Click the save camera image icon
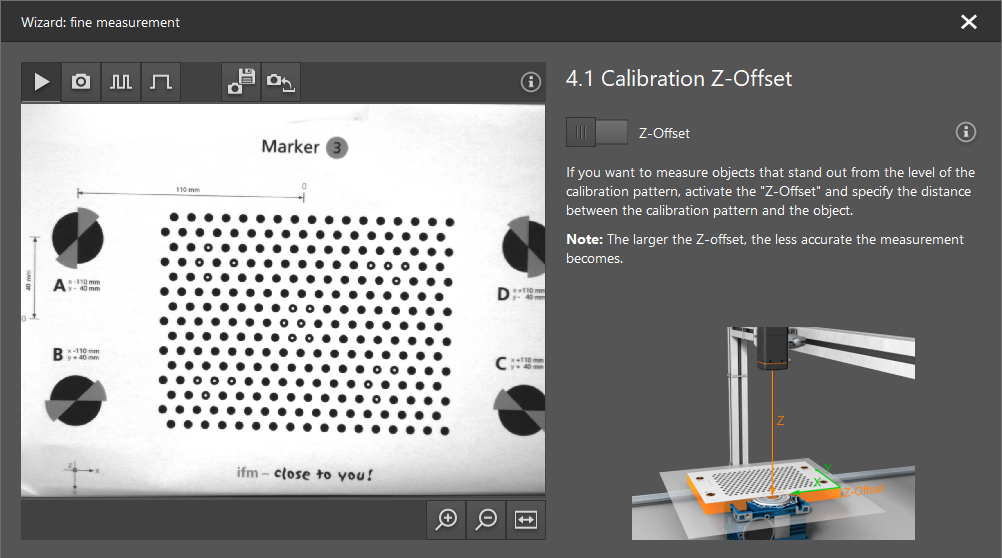This screenshot has height=558, width=1002. pyautogui.click(x=241, y=82)
